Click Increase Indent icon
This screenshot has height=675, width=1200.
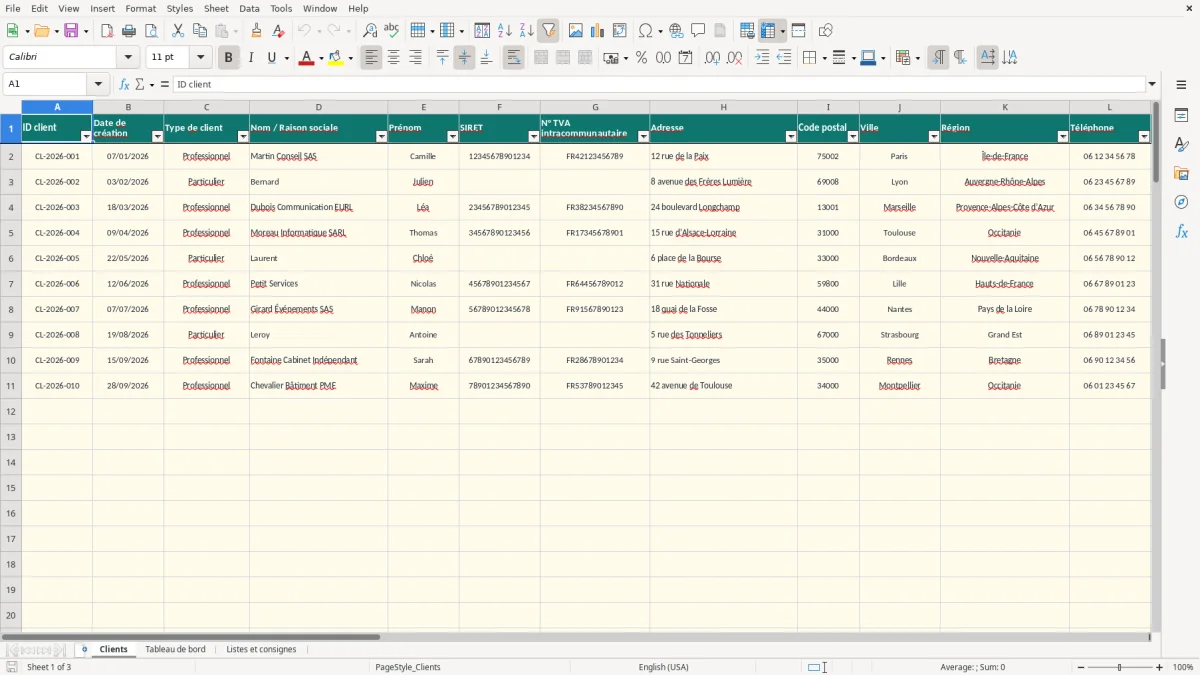(x=762, y=58)
